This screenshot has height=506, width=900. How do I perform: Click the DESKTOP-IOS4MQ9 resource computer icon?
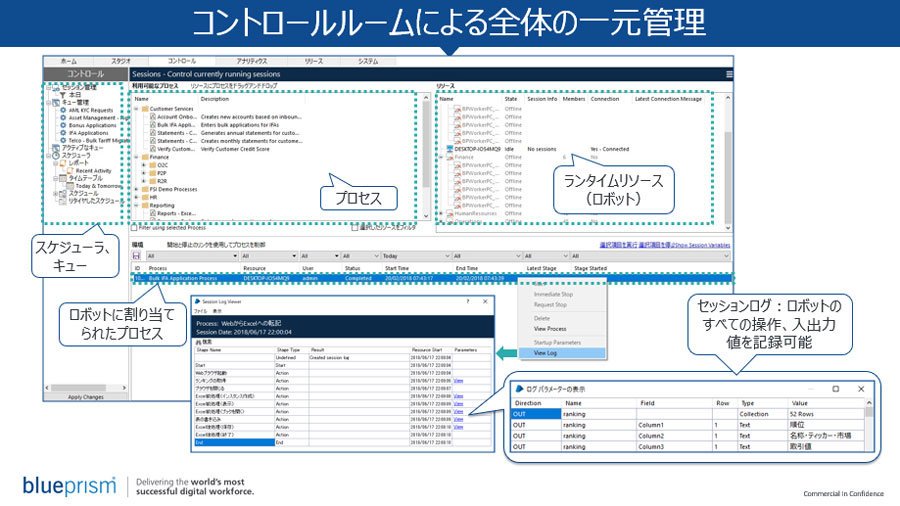pyautogui.click(x=450, y=149)
